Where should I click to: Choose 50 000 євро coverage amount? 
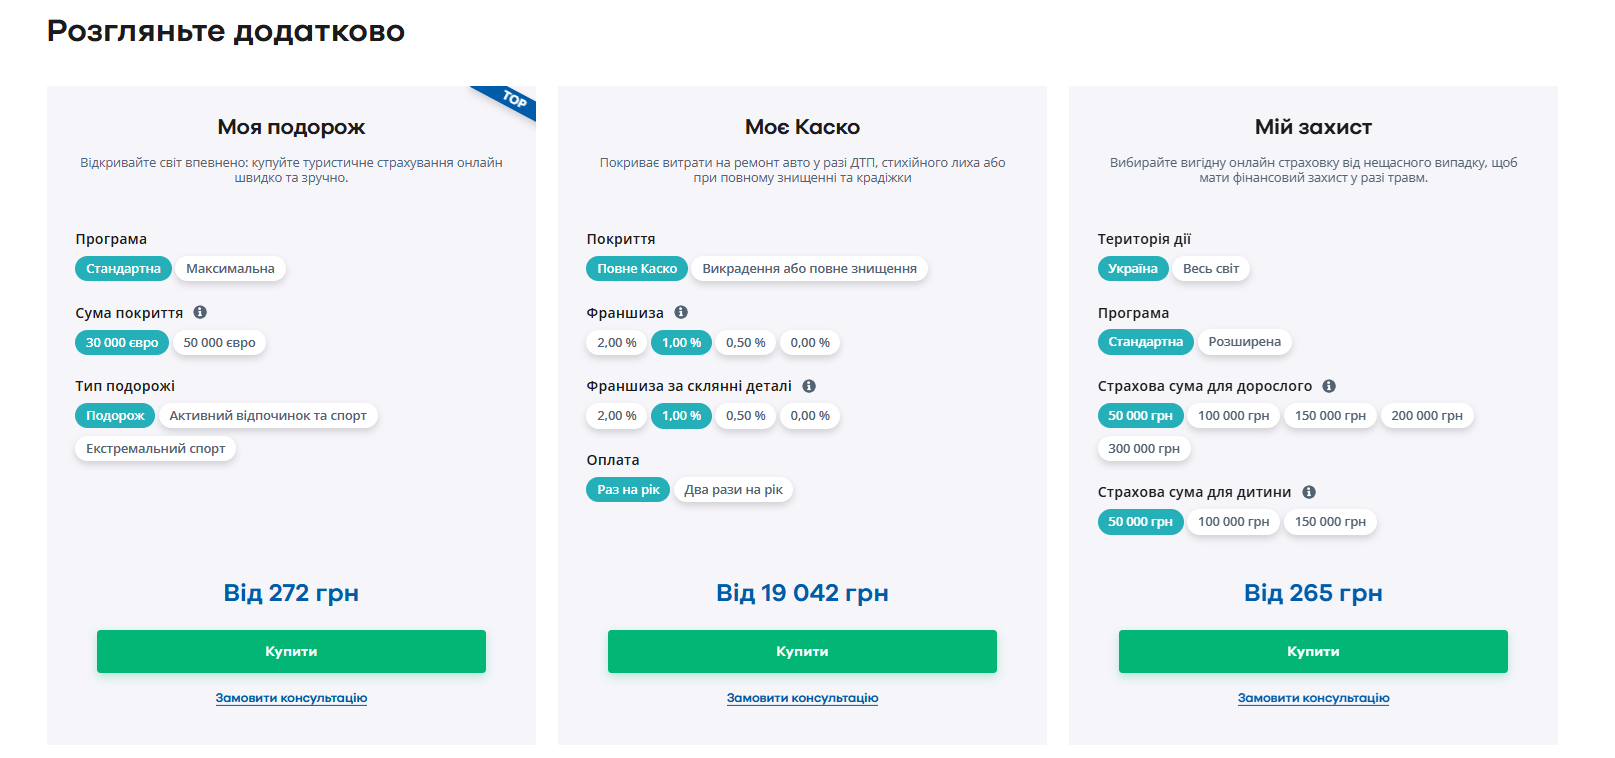coord(219,343)
